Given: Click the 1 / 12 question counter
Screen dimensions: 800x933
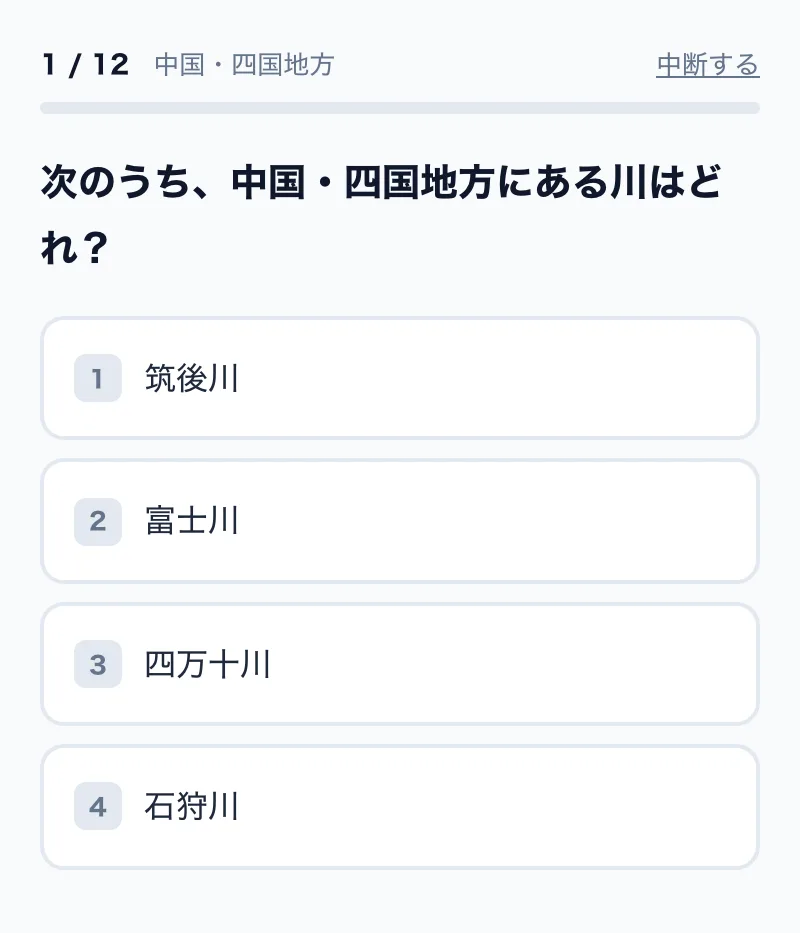Looking at the screenshot, I should click(x=86, y=64).
